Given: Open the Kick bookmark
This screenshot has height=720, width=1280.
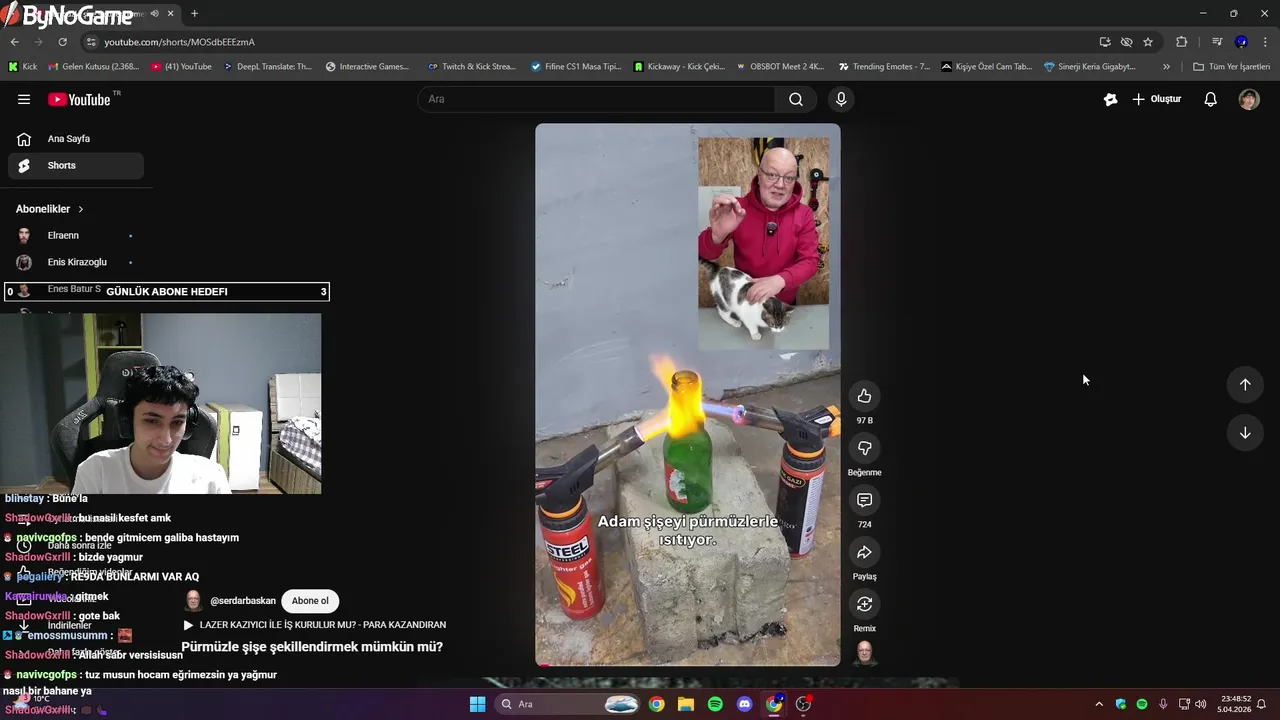Looking at the screenshot, I should (22, 67).
